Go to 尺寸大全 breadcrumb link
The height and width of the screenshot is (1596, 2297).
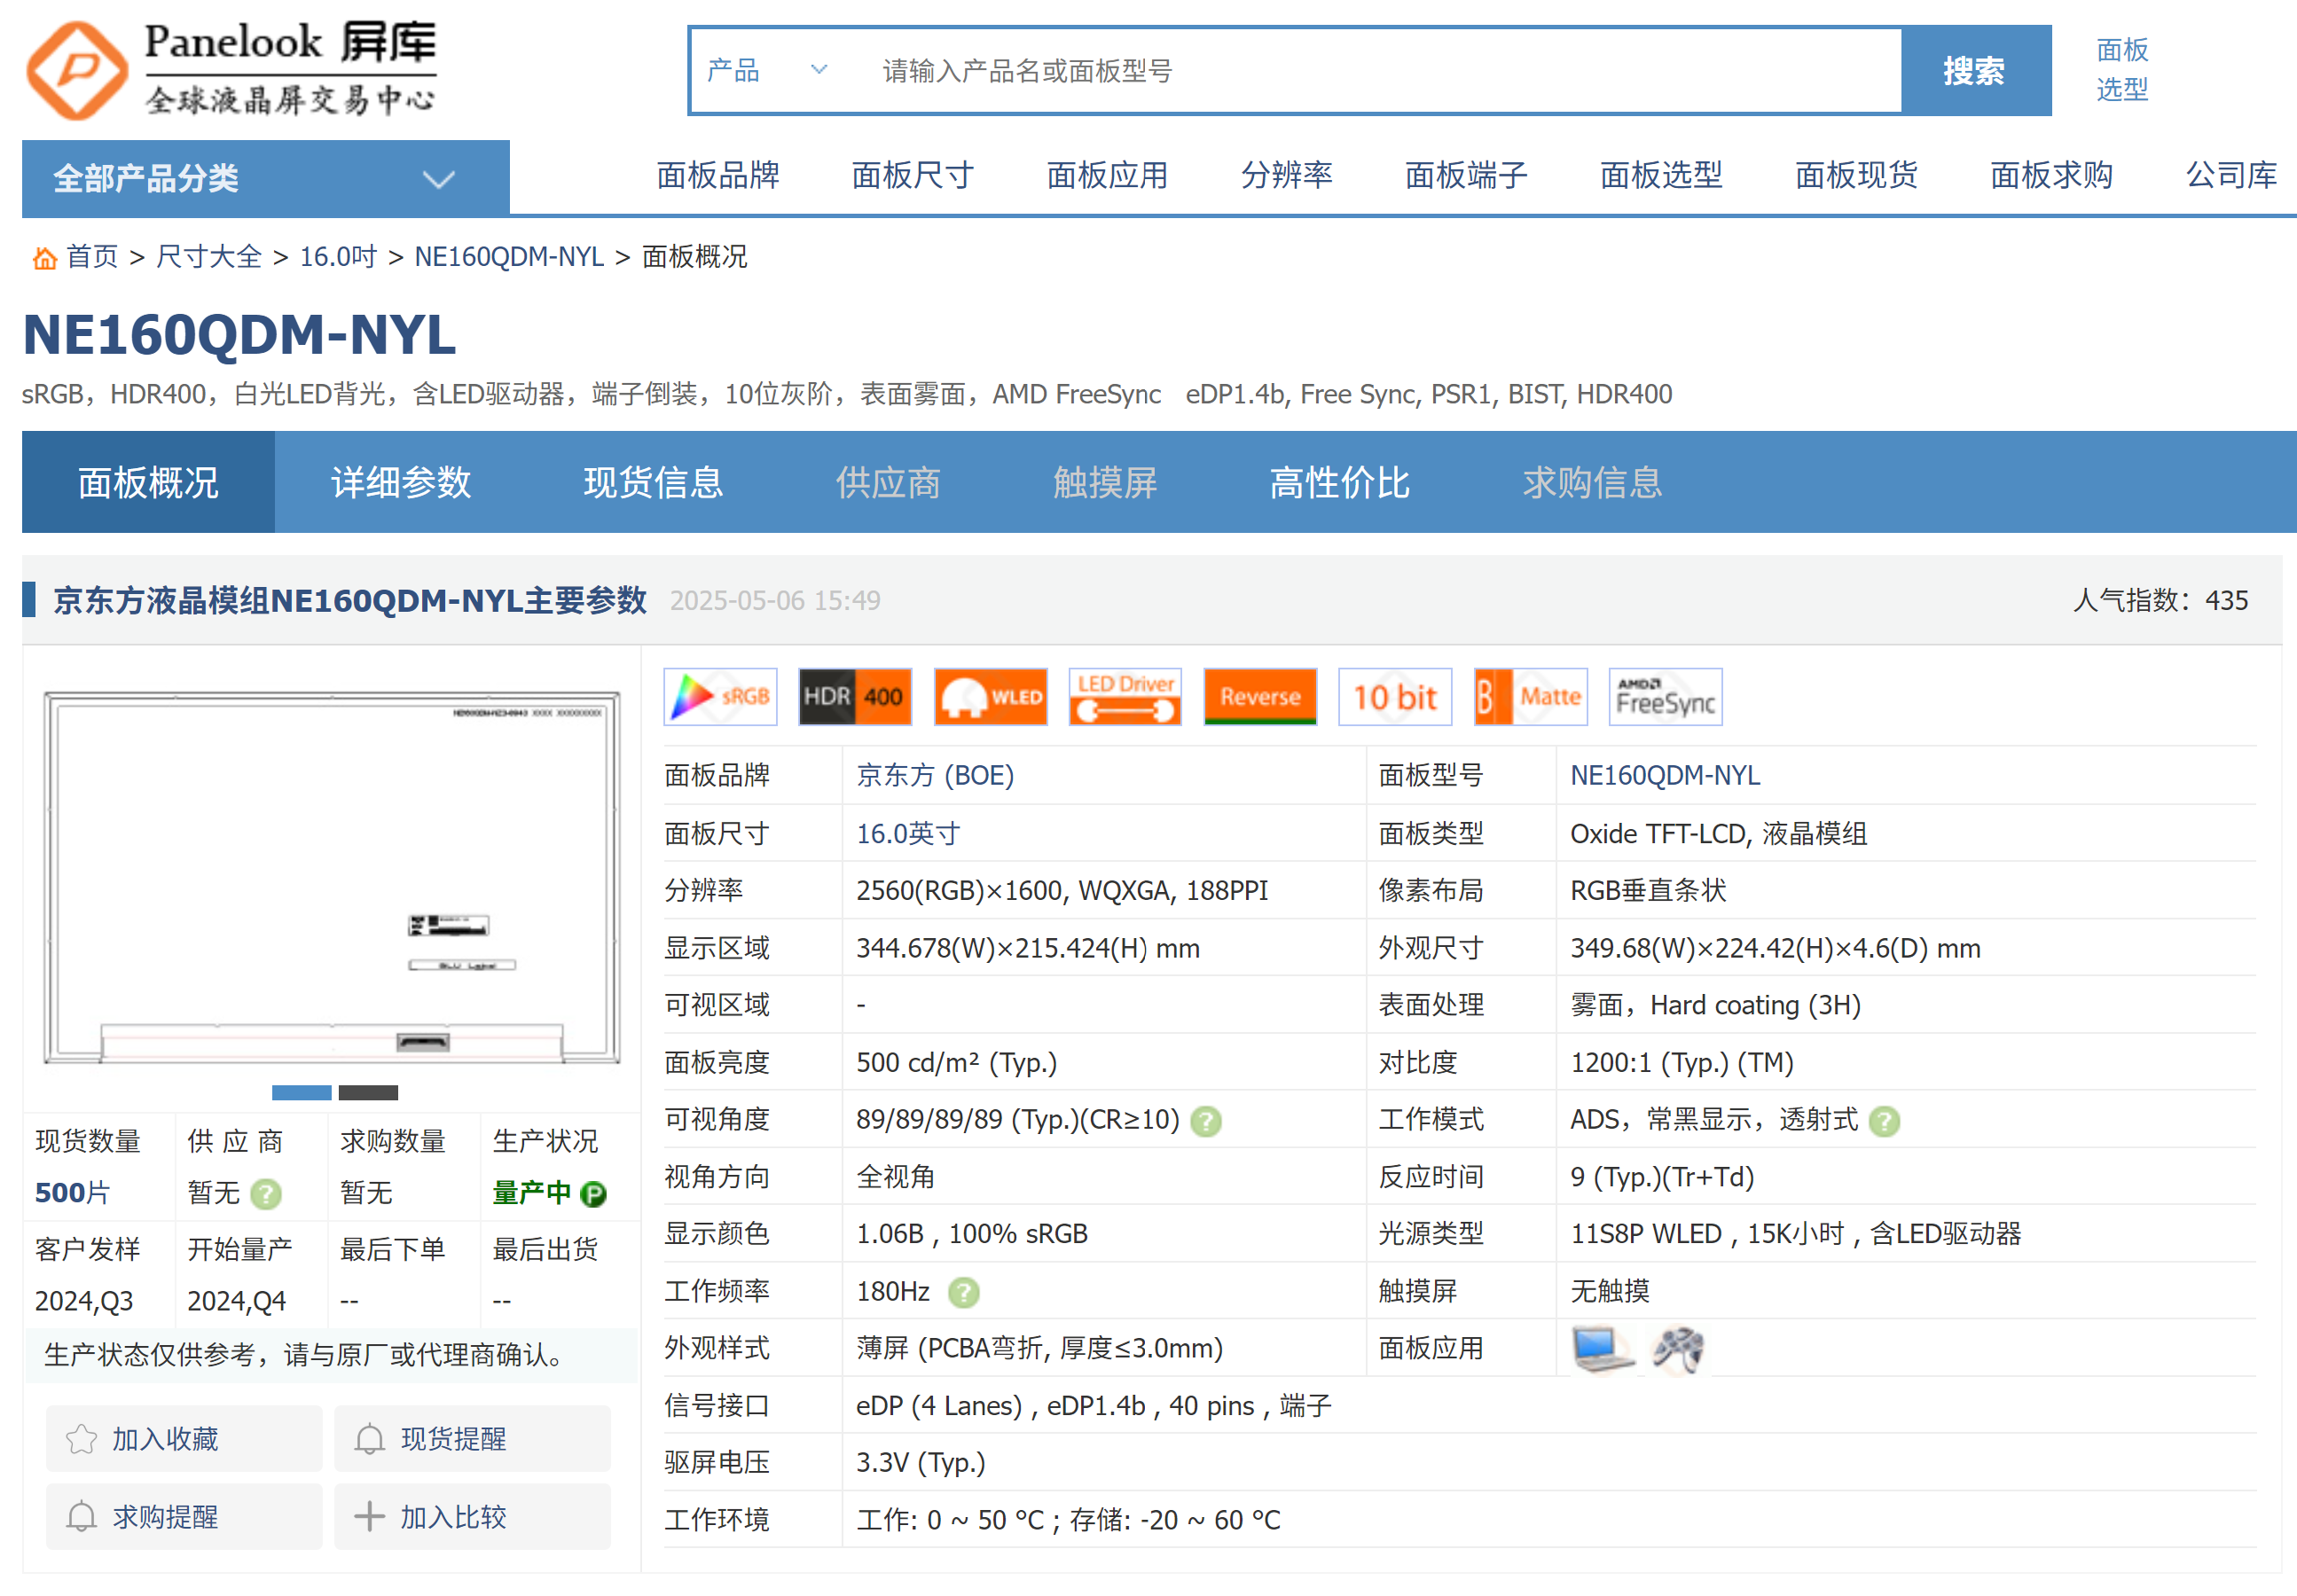(209, 257)
